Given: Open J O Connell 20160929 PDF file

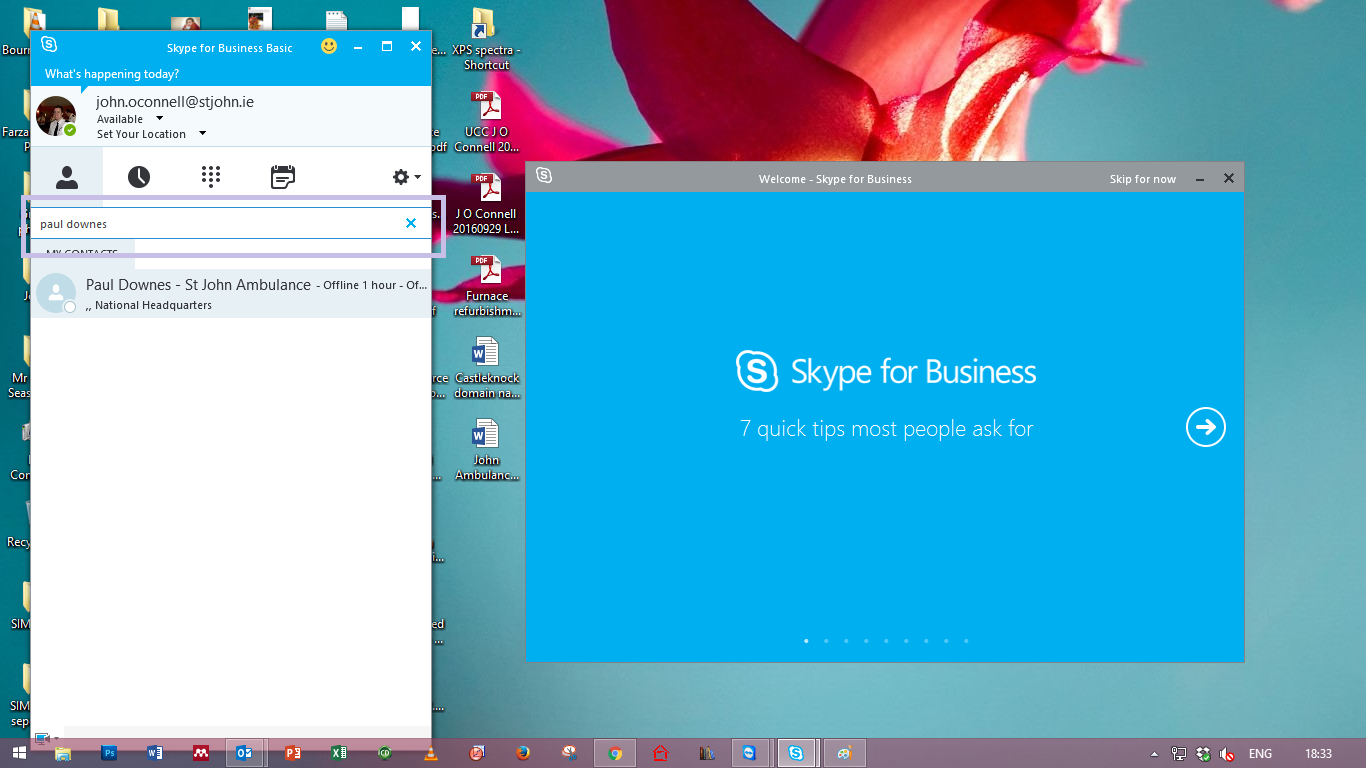Looking at the screenshot, I should click(x=487, y=204).
